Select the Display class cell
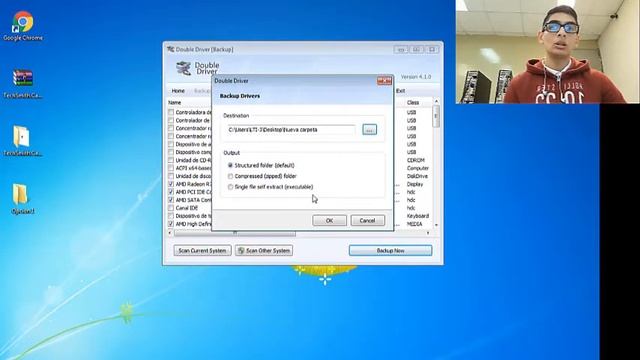 point(415,184)
